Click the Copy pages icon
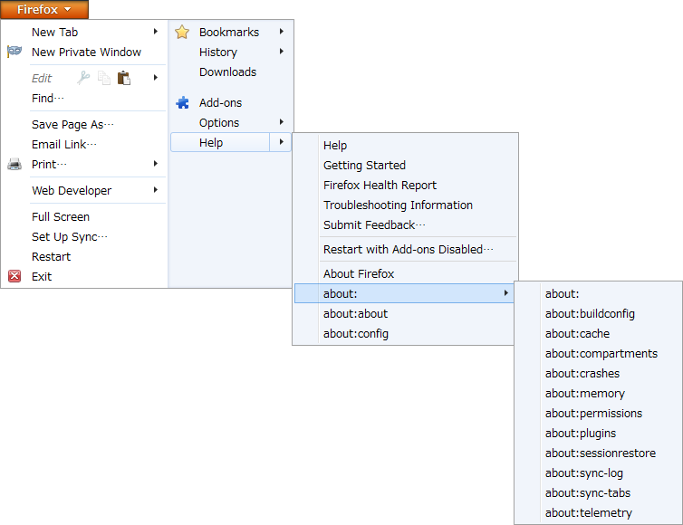This screenshot has width=683, height=525. click(x=104, y=78)
